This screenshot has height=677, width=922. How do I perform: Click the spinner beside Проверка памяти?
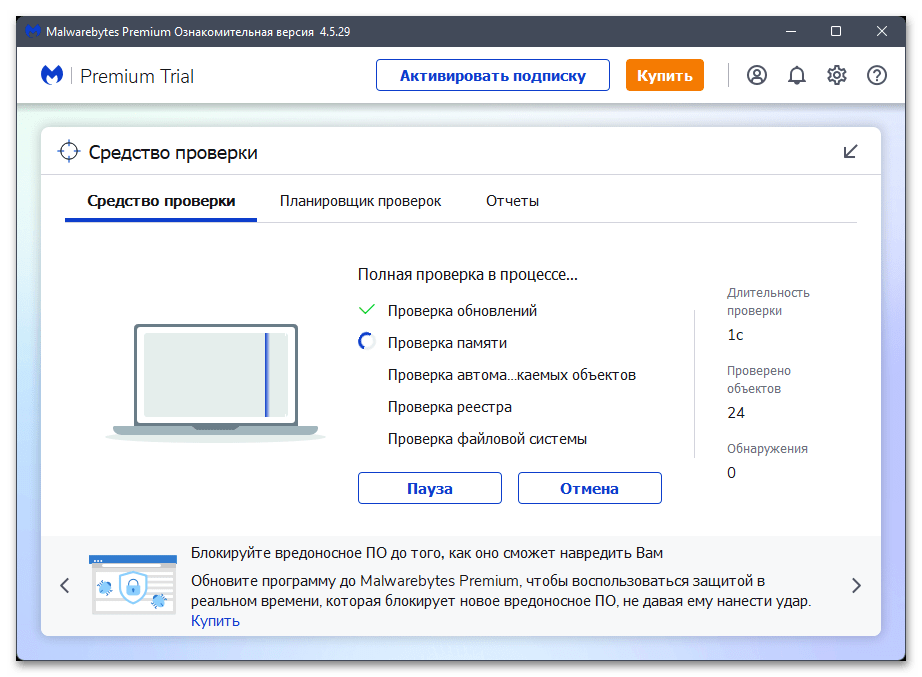tap(366, 342)
